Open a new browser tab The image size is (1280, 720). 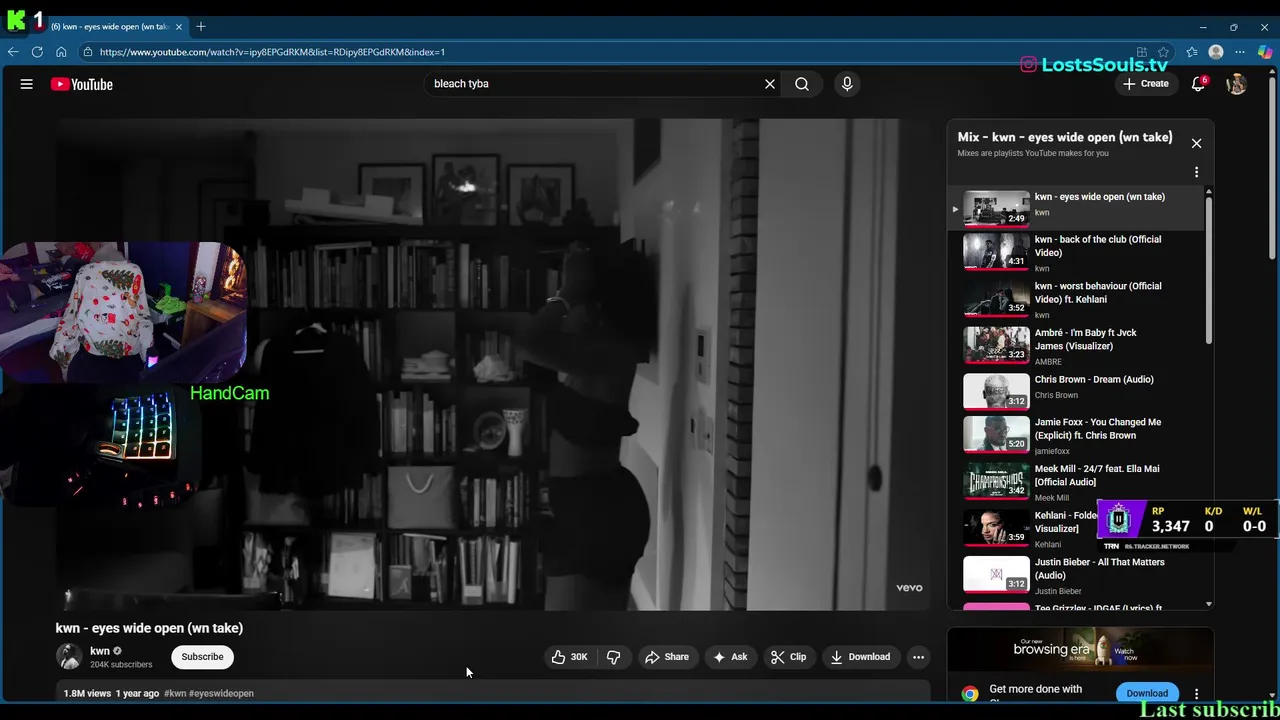(201, 26)
